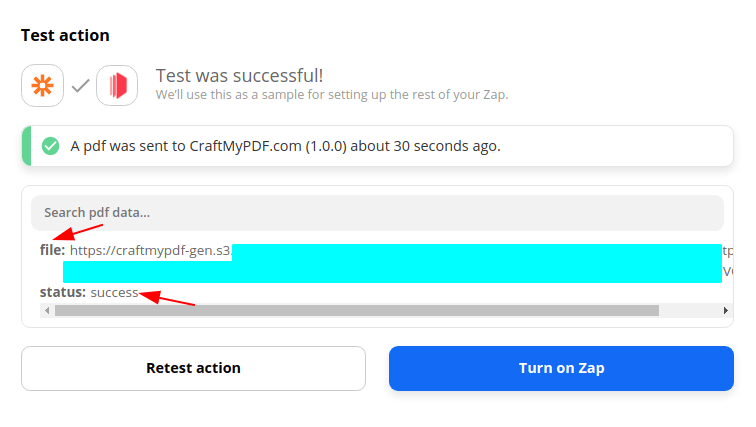Click the left scroll arrow under the data
This screenshot has width=756, height=427.
[47, 310]
